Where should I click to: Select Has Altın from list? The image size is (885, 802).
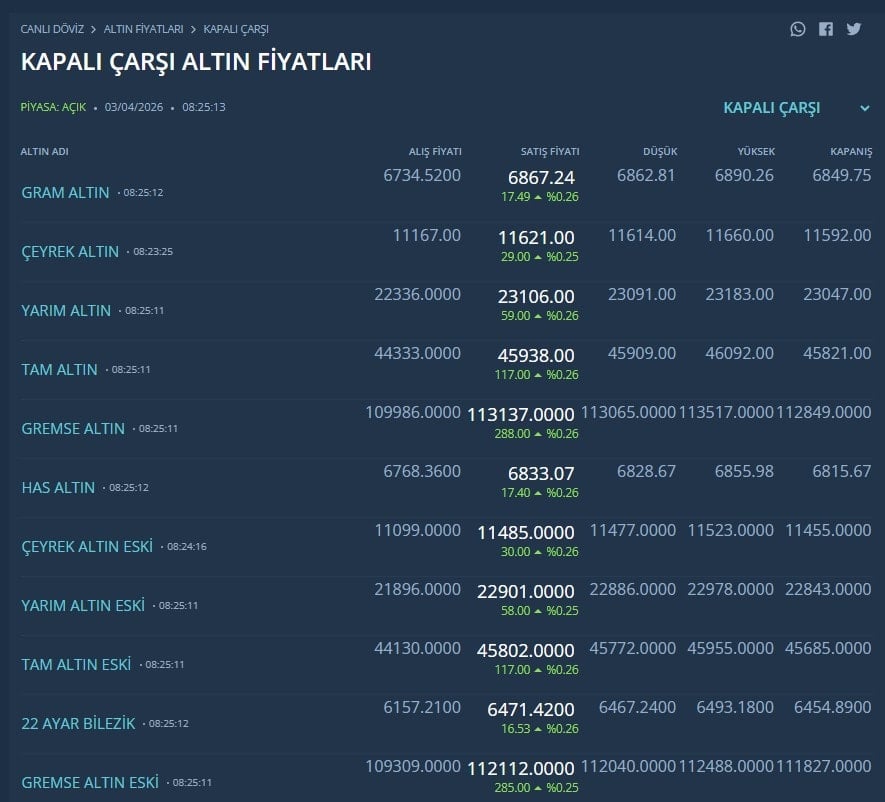[58, 487]
